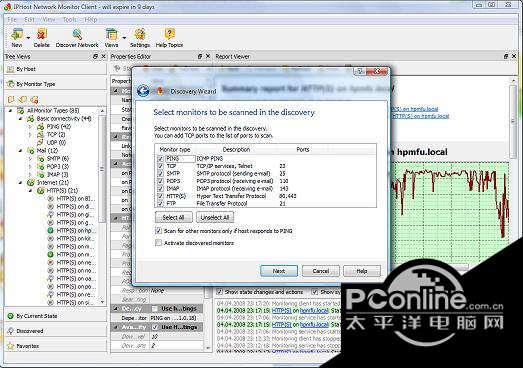This screenshot has width=523, height=368.
Task: Toggle the SMTP monitor checkbox
Action: [x=160, y=173]
